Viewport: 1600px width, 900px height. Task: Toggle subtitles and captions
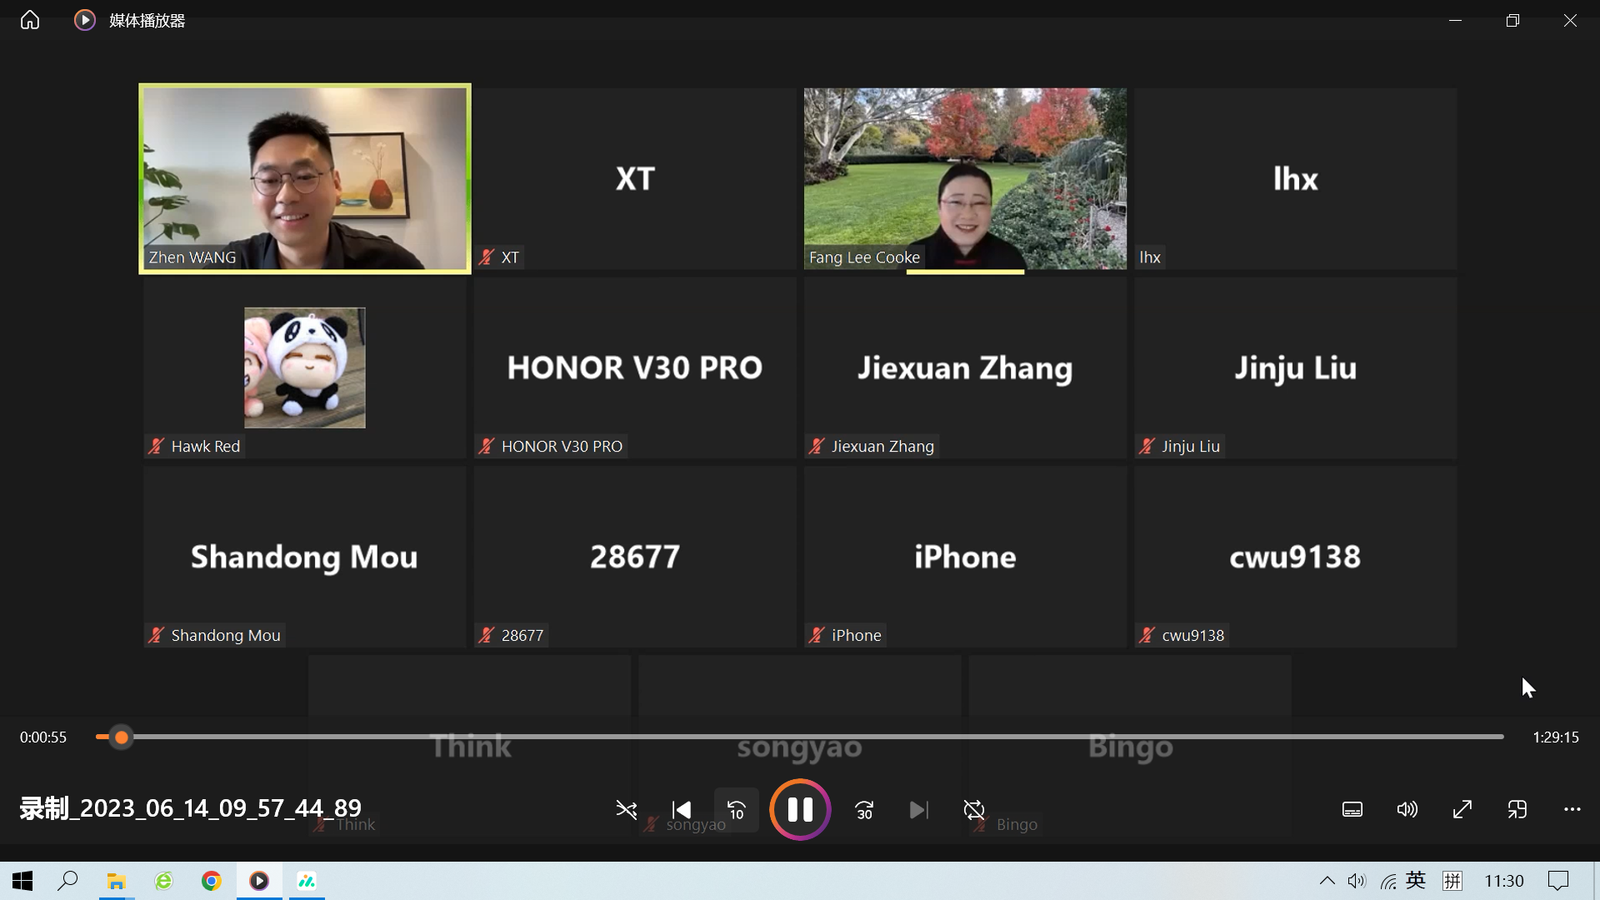[1352, 809]
